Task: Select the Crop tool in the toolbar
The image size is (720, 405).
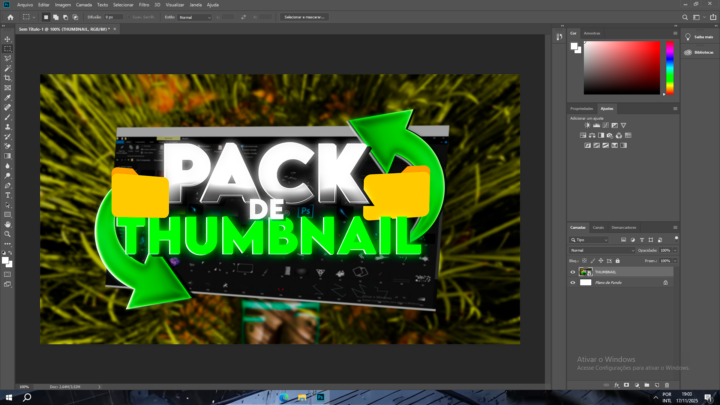Action: coord(8,78)
